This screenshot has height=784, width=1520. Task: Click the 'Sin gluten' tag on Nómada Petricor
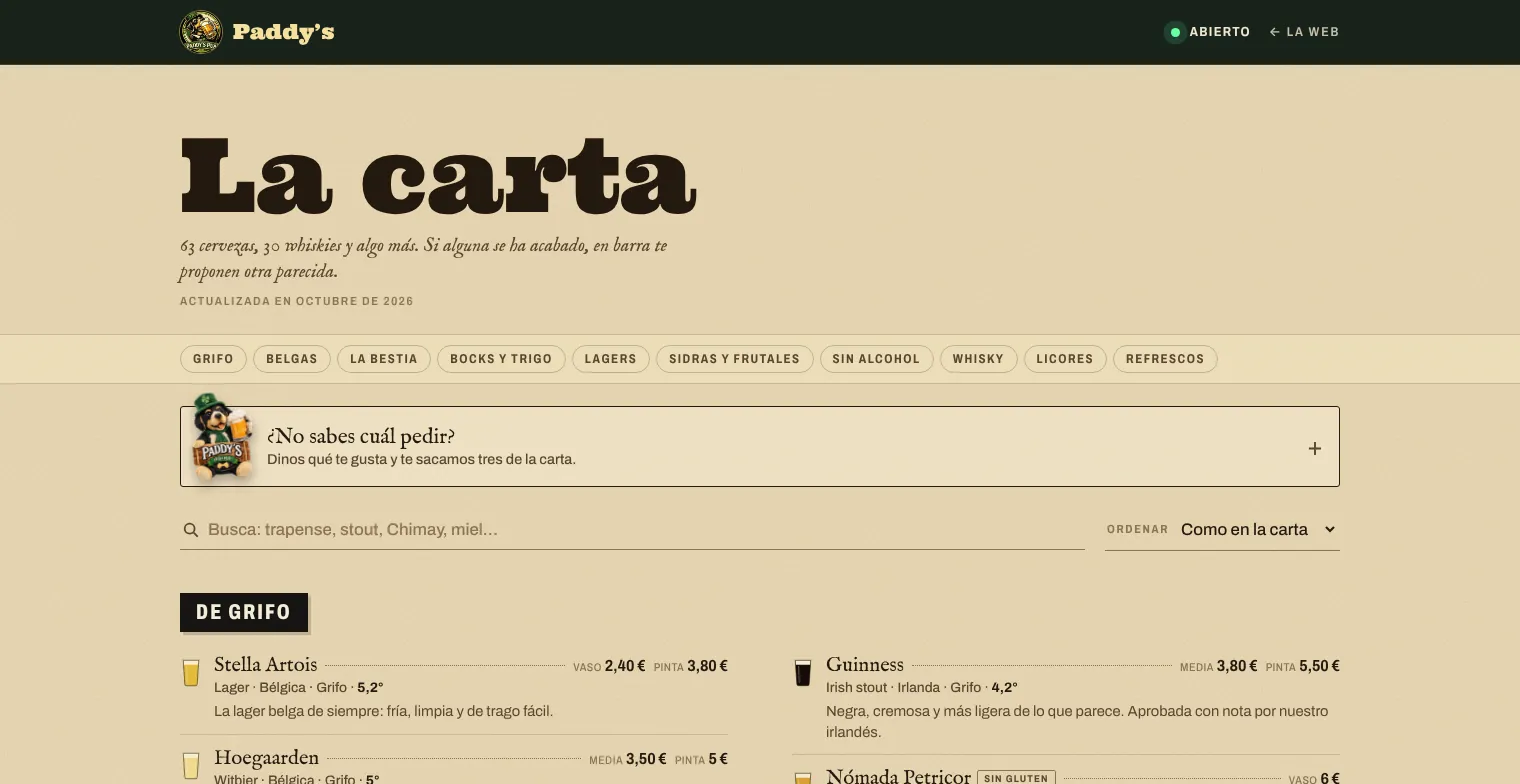pyautogui.click(x=1016, y=778)
